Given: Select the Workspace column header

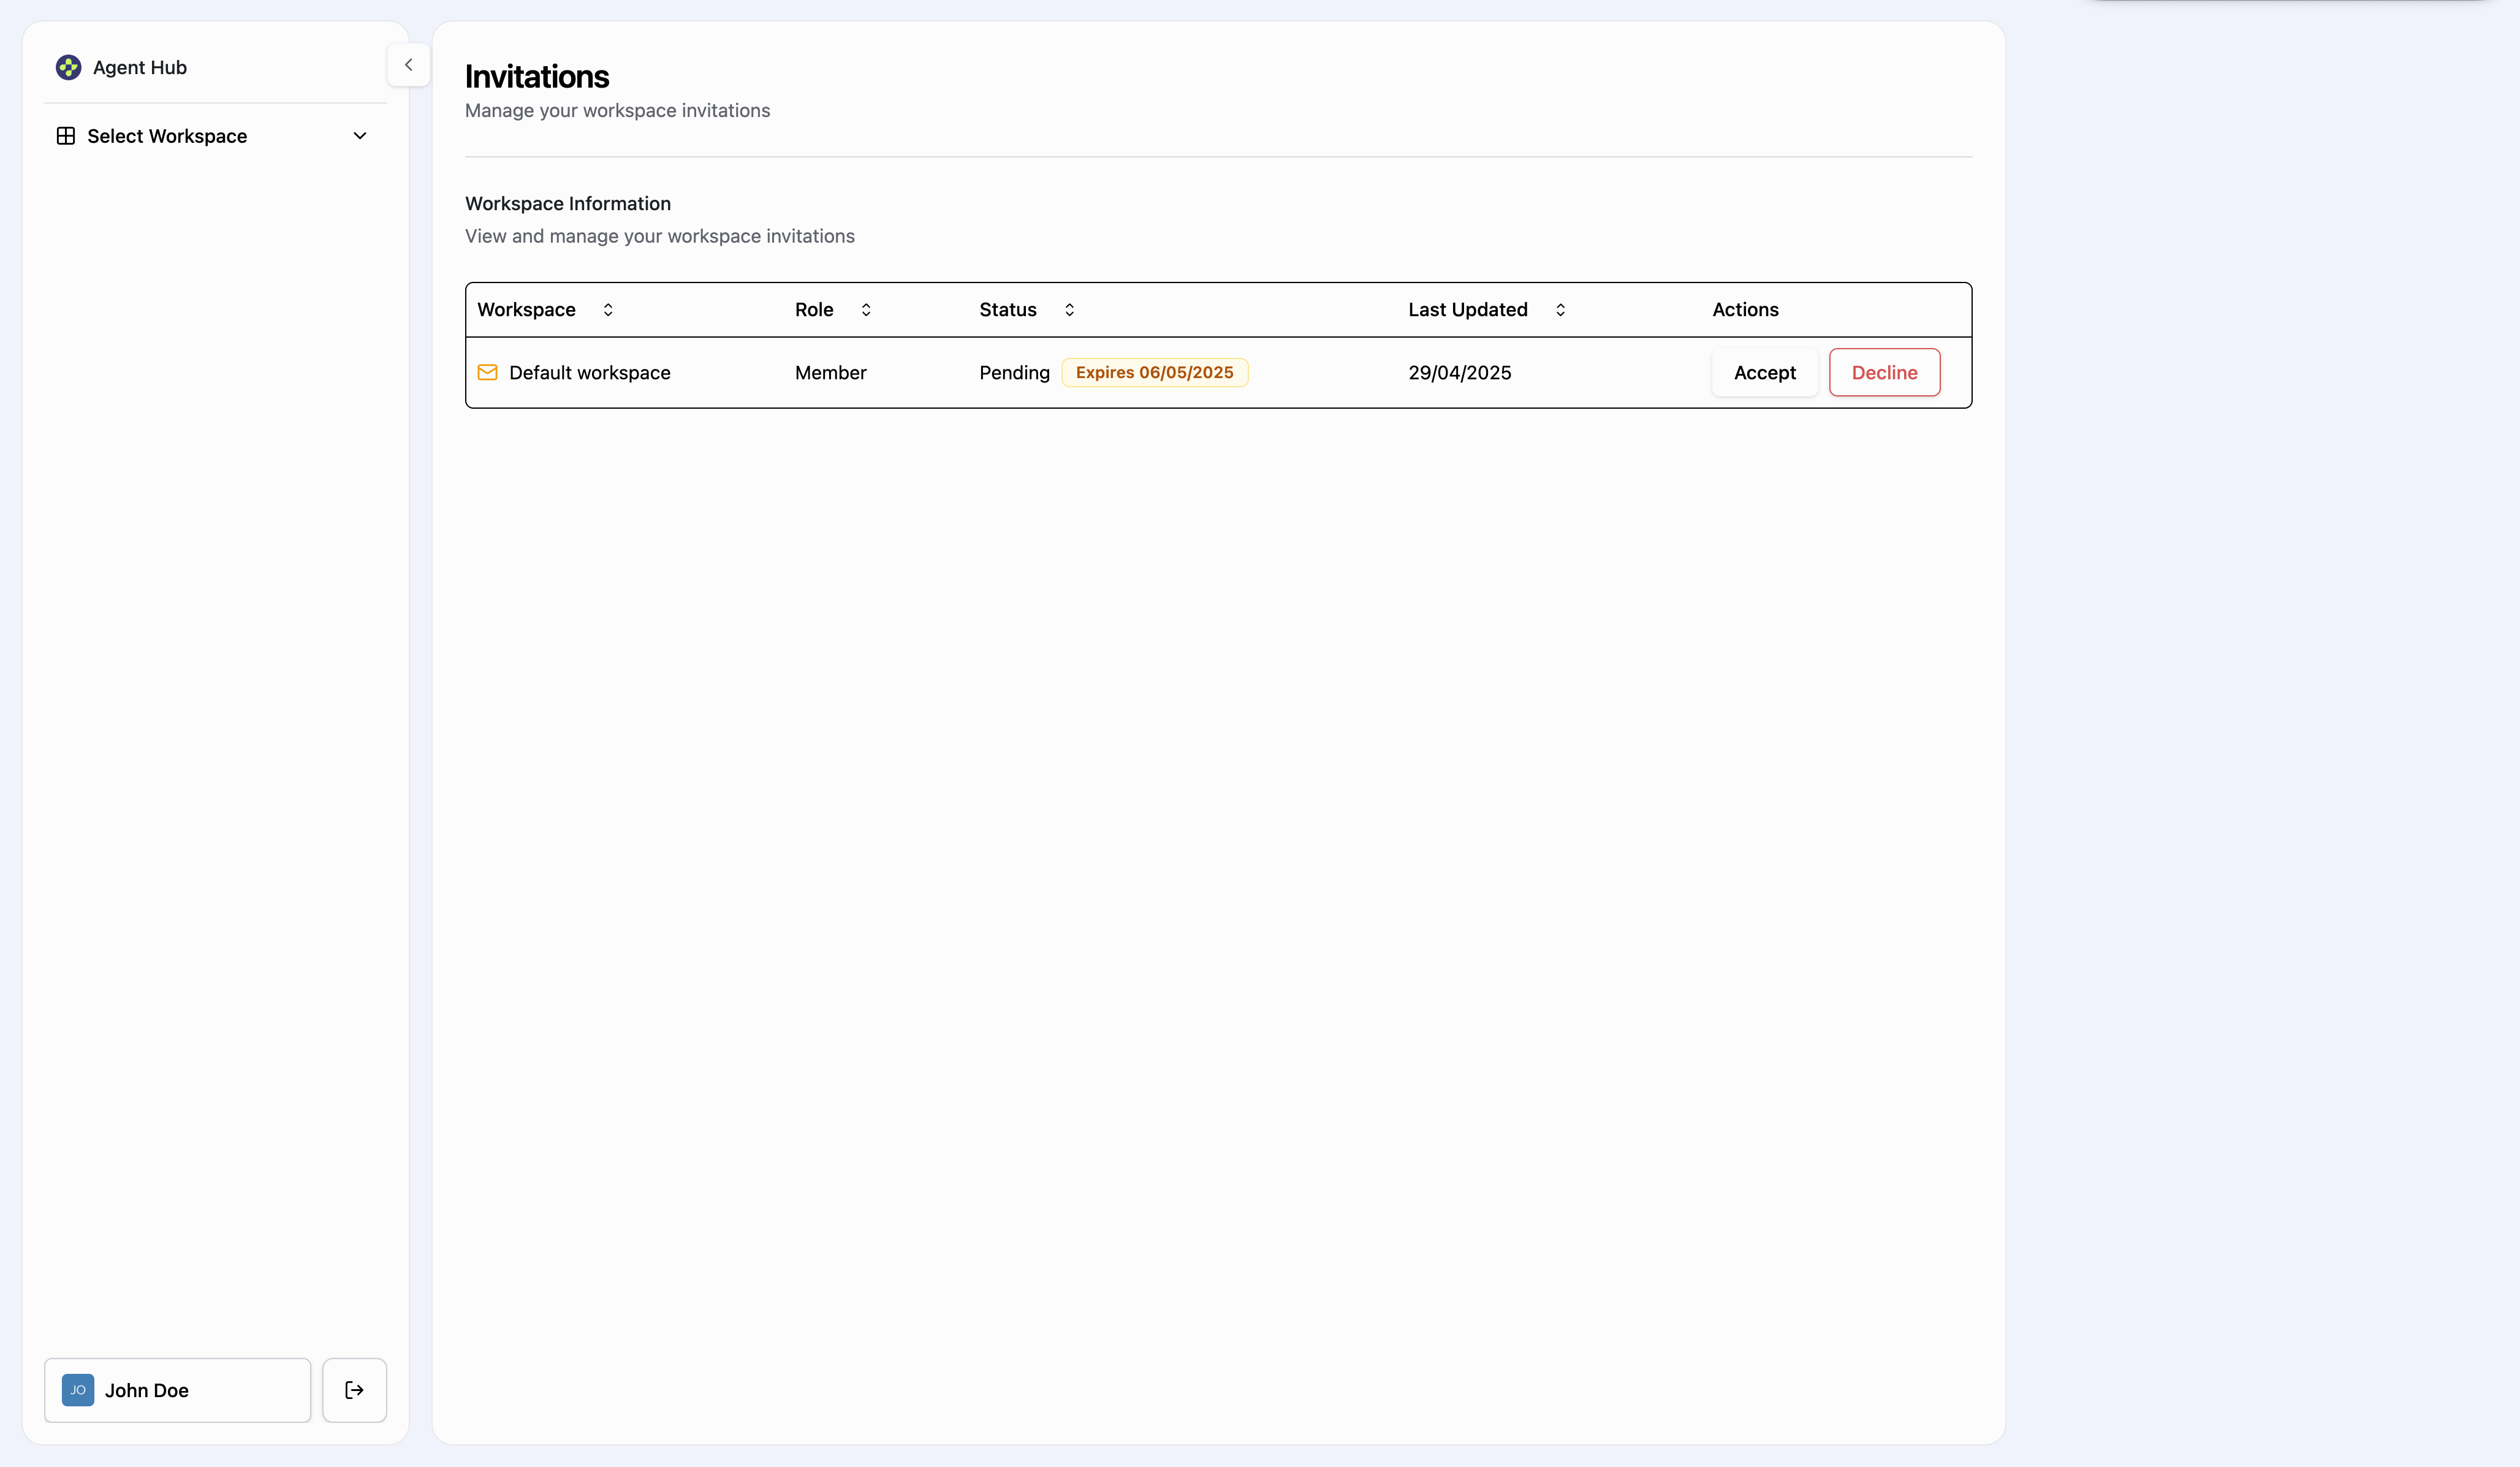Looking at the screenshot, I should pos(526,309).
